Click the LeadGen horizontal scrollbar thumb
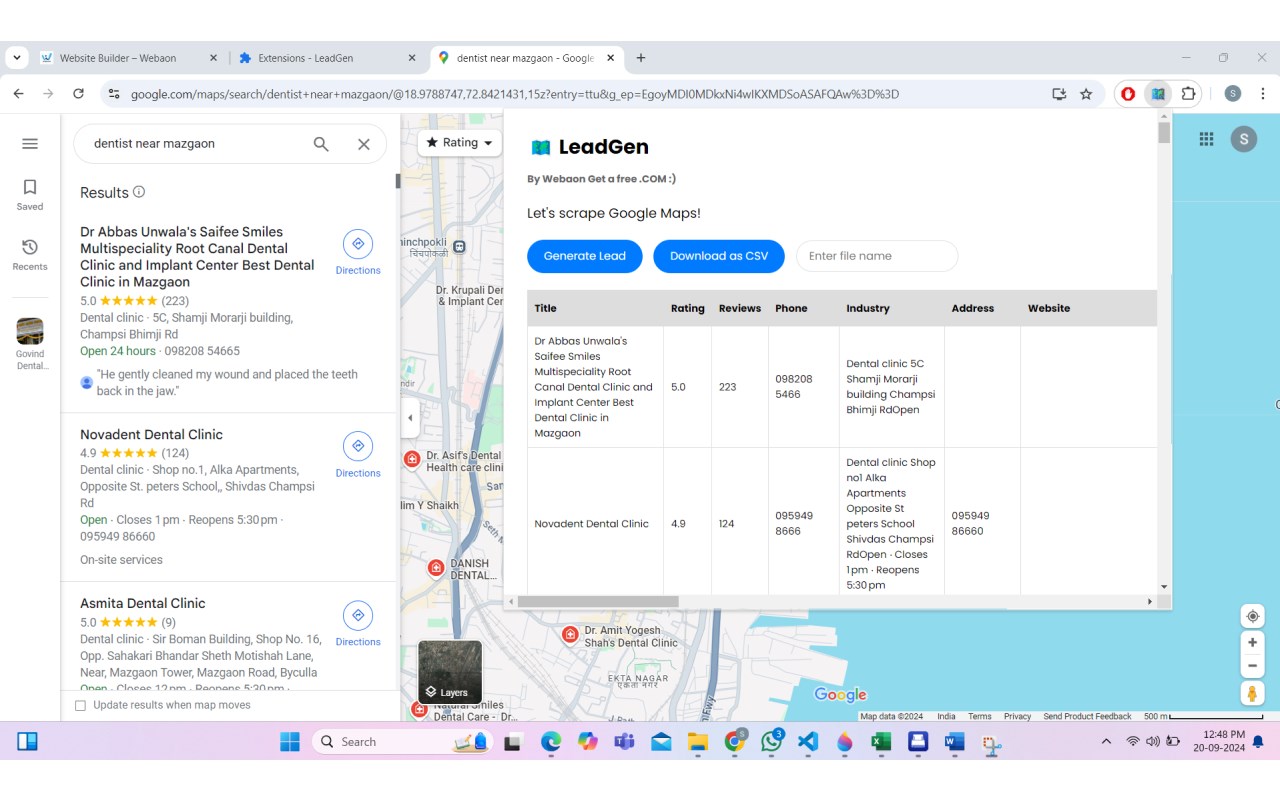Screen dimensions: 1280x800 [x=598, y=602]
